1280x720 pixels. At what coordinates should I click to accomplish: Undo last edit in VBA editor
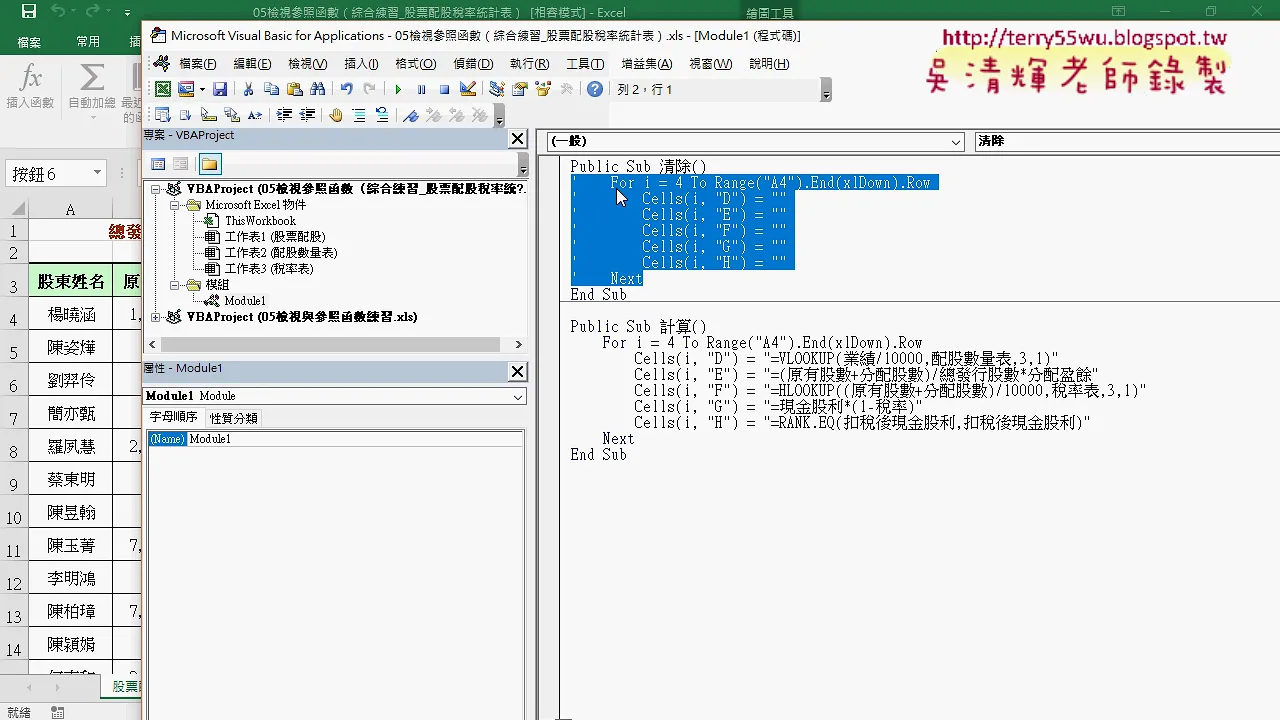pos(346,89)
